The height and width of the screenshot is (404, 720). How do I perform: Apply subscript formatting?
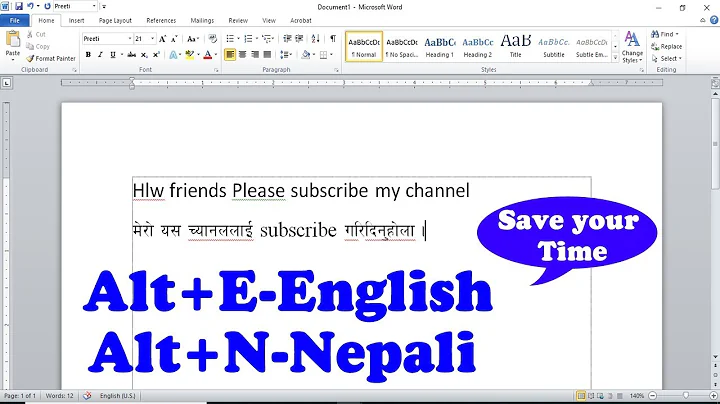(144, 55)
